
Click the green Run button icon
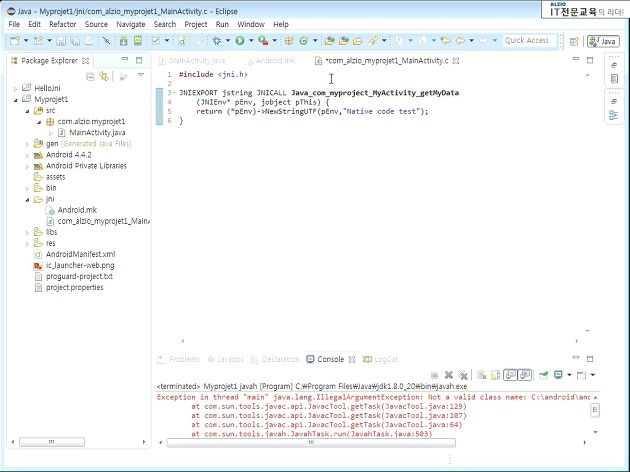point(240,41)
